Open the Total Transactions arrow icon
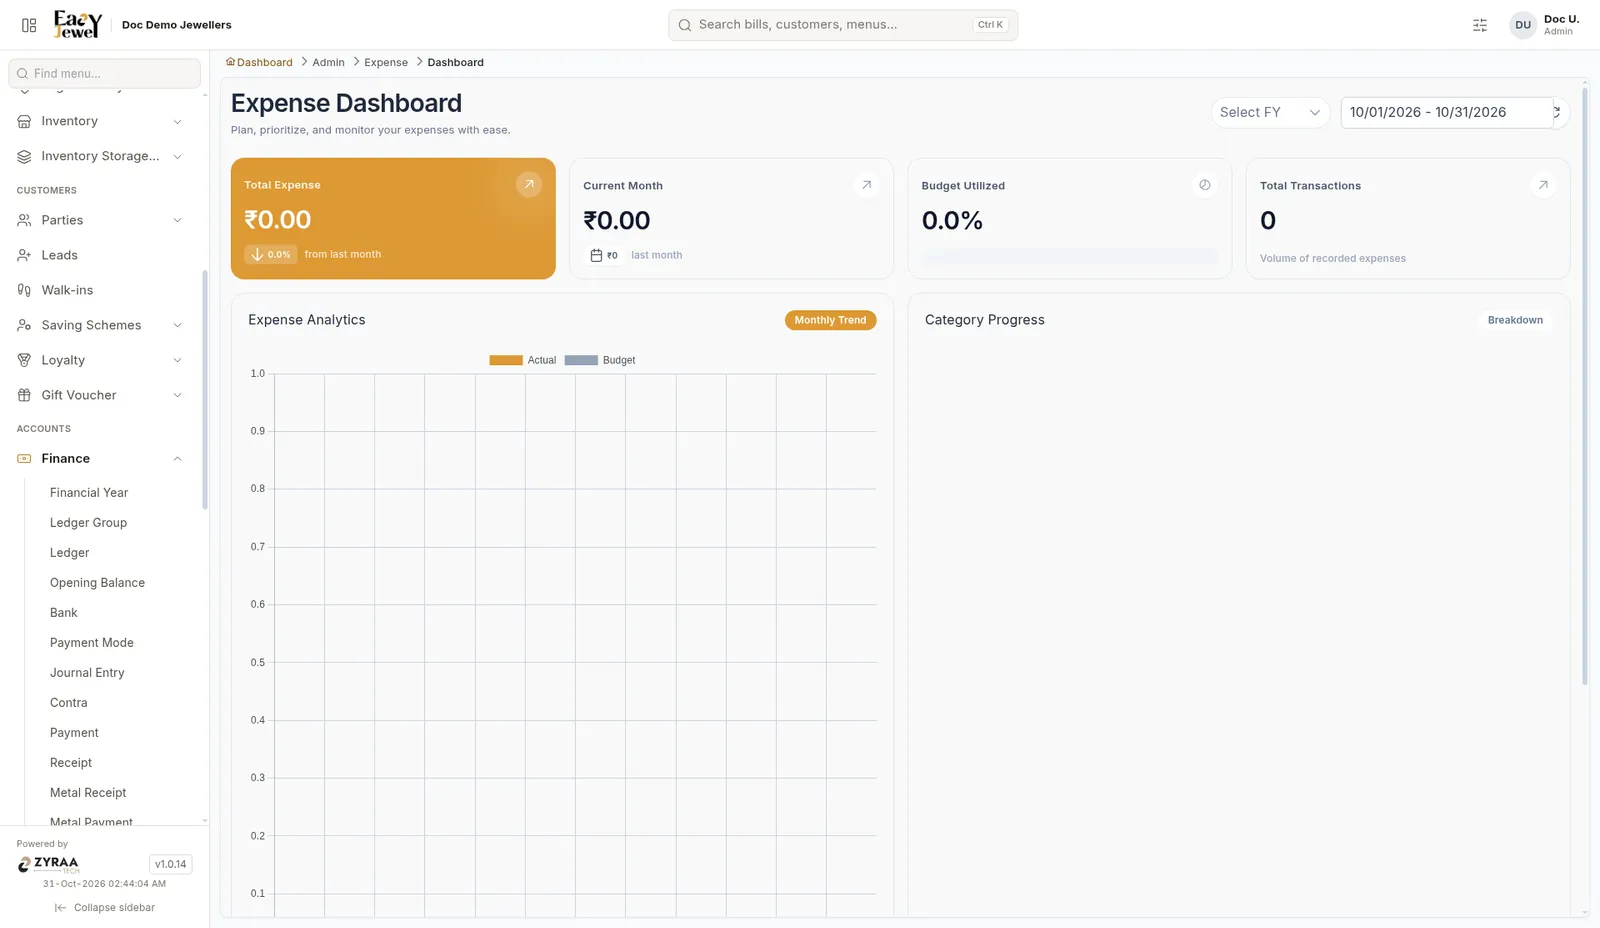Image resolution: width=1600 pixels, height=928 pixels. click(x=1543, y=185)
